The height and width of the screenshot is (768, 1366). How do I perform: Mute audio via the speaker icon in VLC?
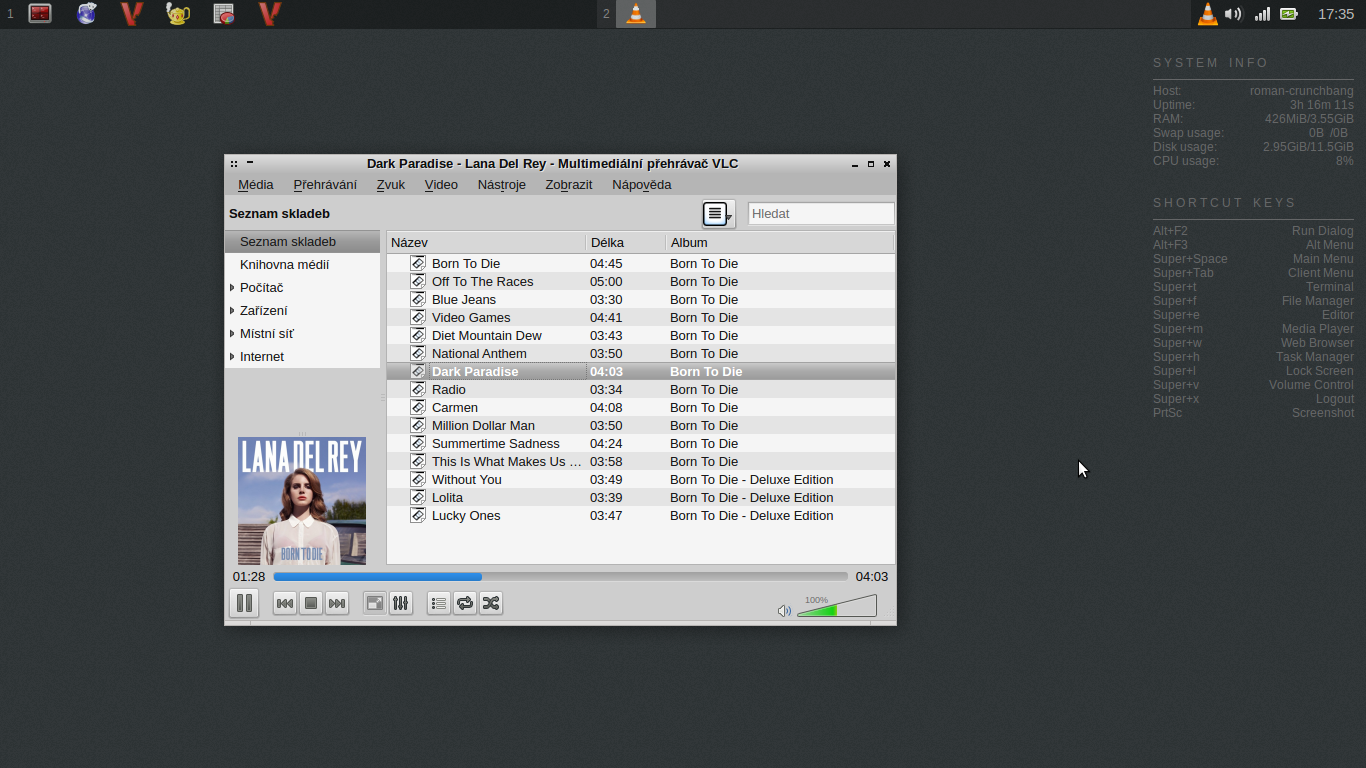tap(784, 610)
